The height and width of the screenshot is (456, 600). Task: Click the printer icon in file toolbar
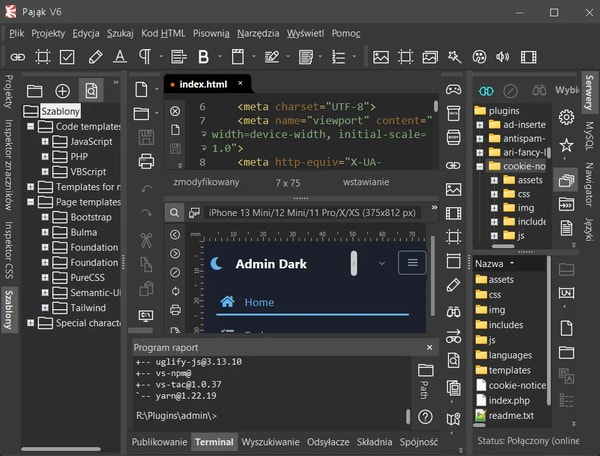[146, 161]
